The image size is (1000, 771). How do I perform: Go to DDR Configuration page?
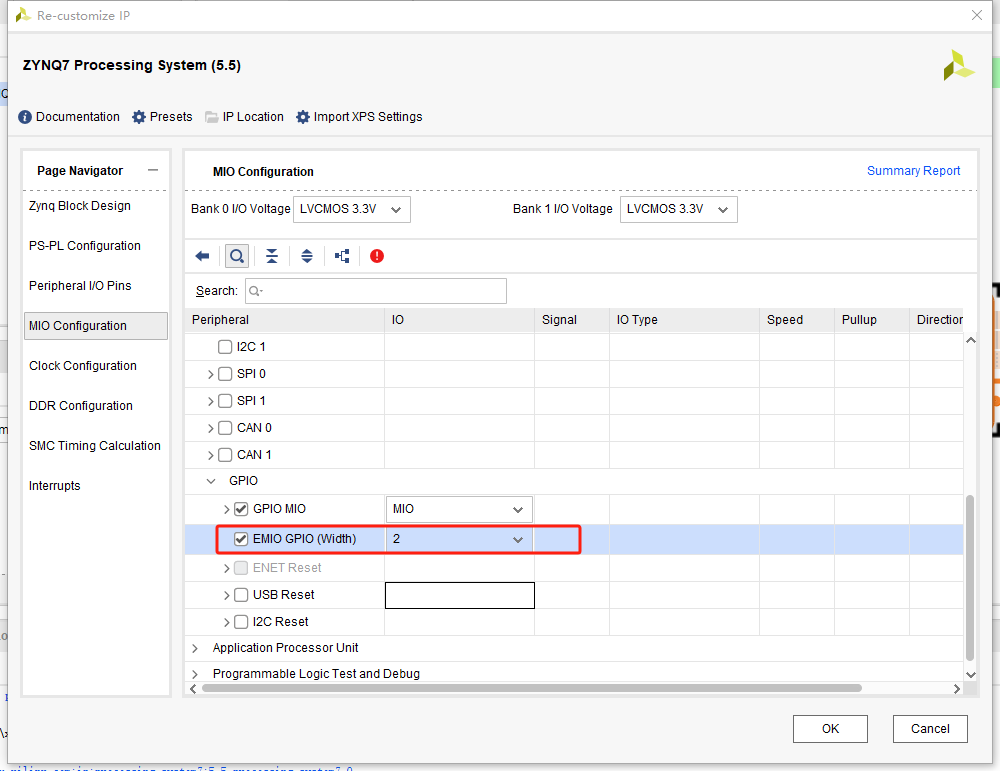coord(81,406)
